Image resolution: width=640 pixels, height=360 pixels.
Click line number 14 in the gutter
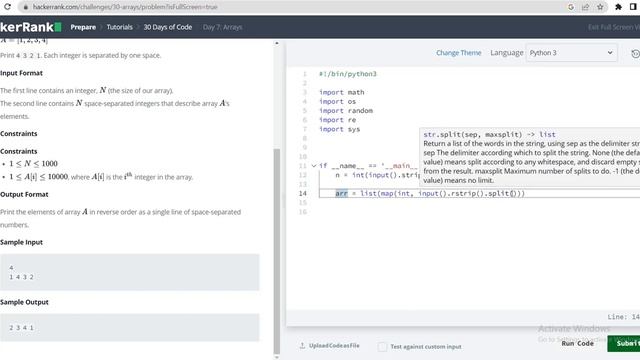[302, 193]
